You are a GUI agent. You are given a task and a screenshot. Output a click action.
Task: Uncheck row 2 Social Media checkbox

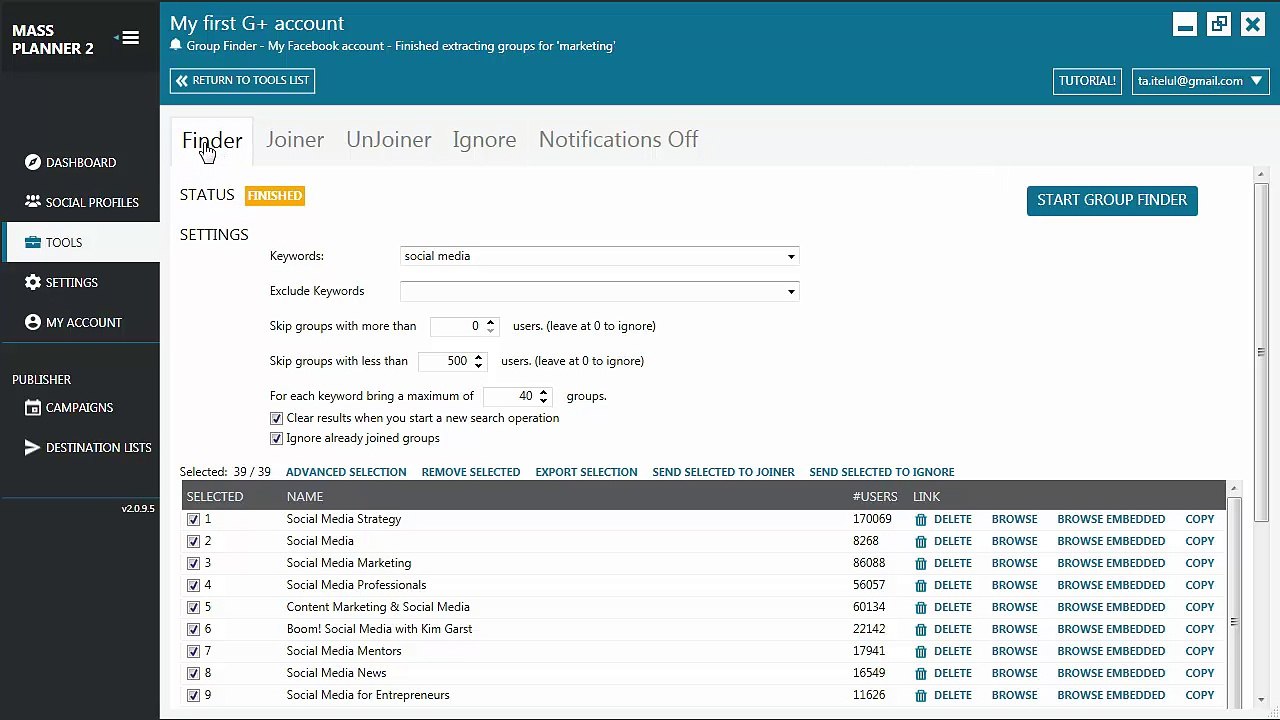[193, 541]
